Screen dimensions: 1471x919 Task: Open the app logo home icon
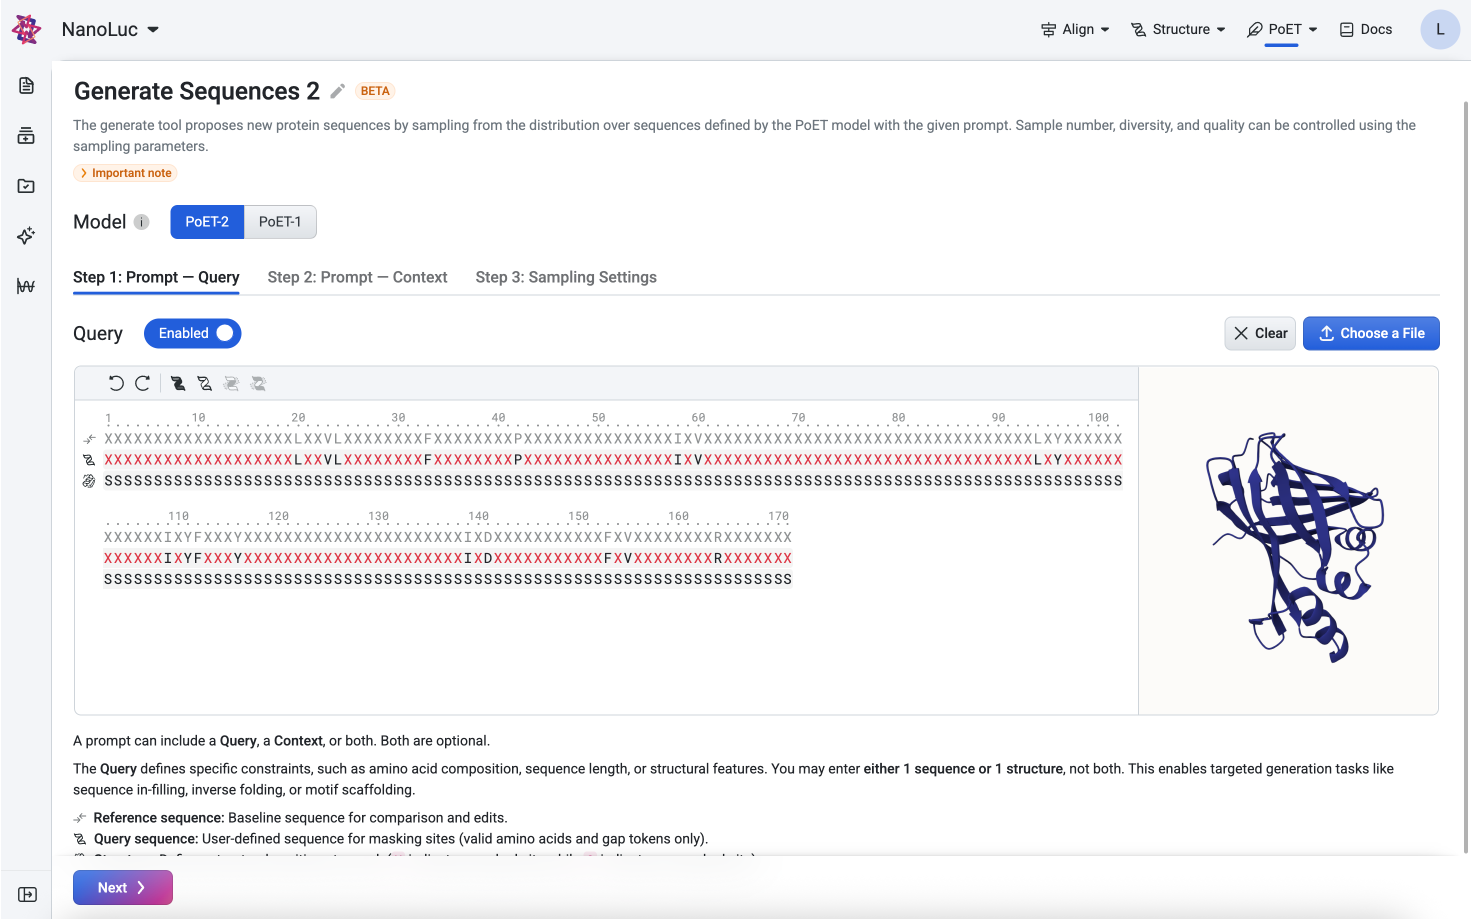coord(26,29)
